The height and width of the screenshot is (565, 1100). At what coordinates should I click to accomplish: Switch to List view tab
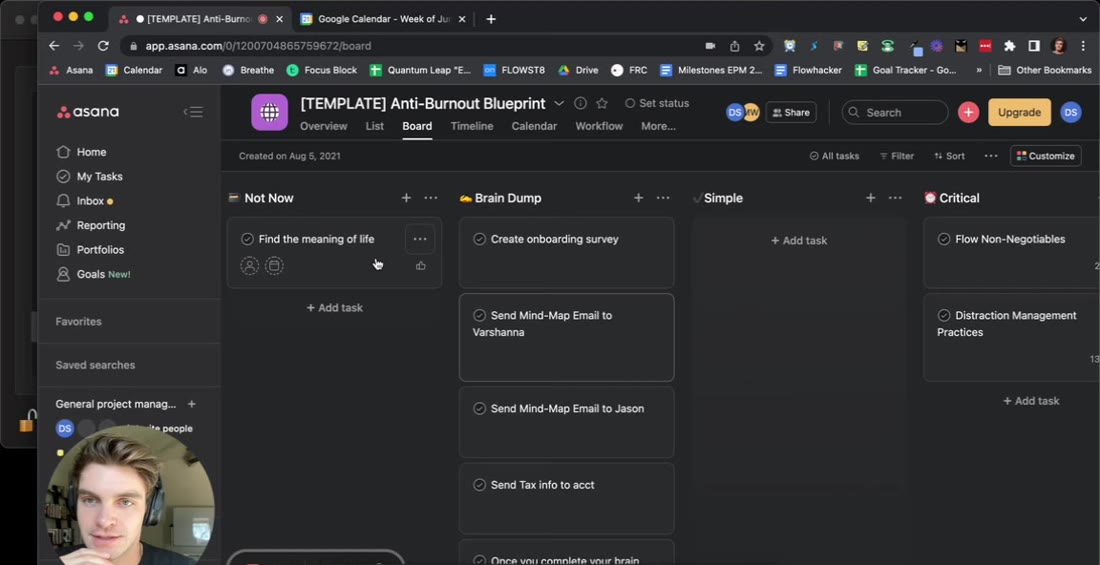coord(375,126)
